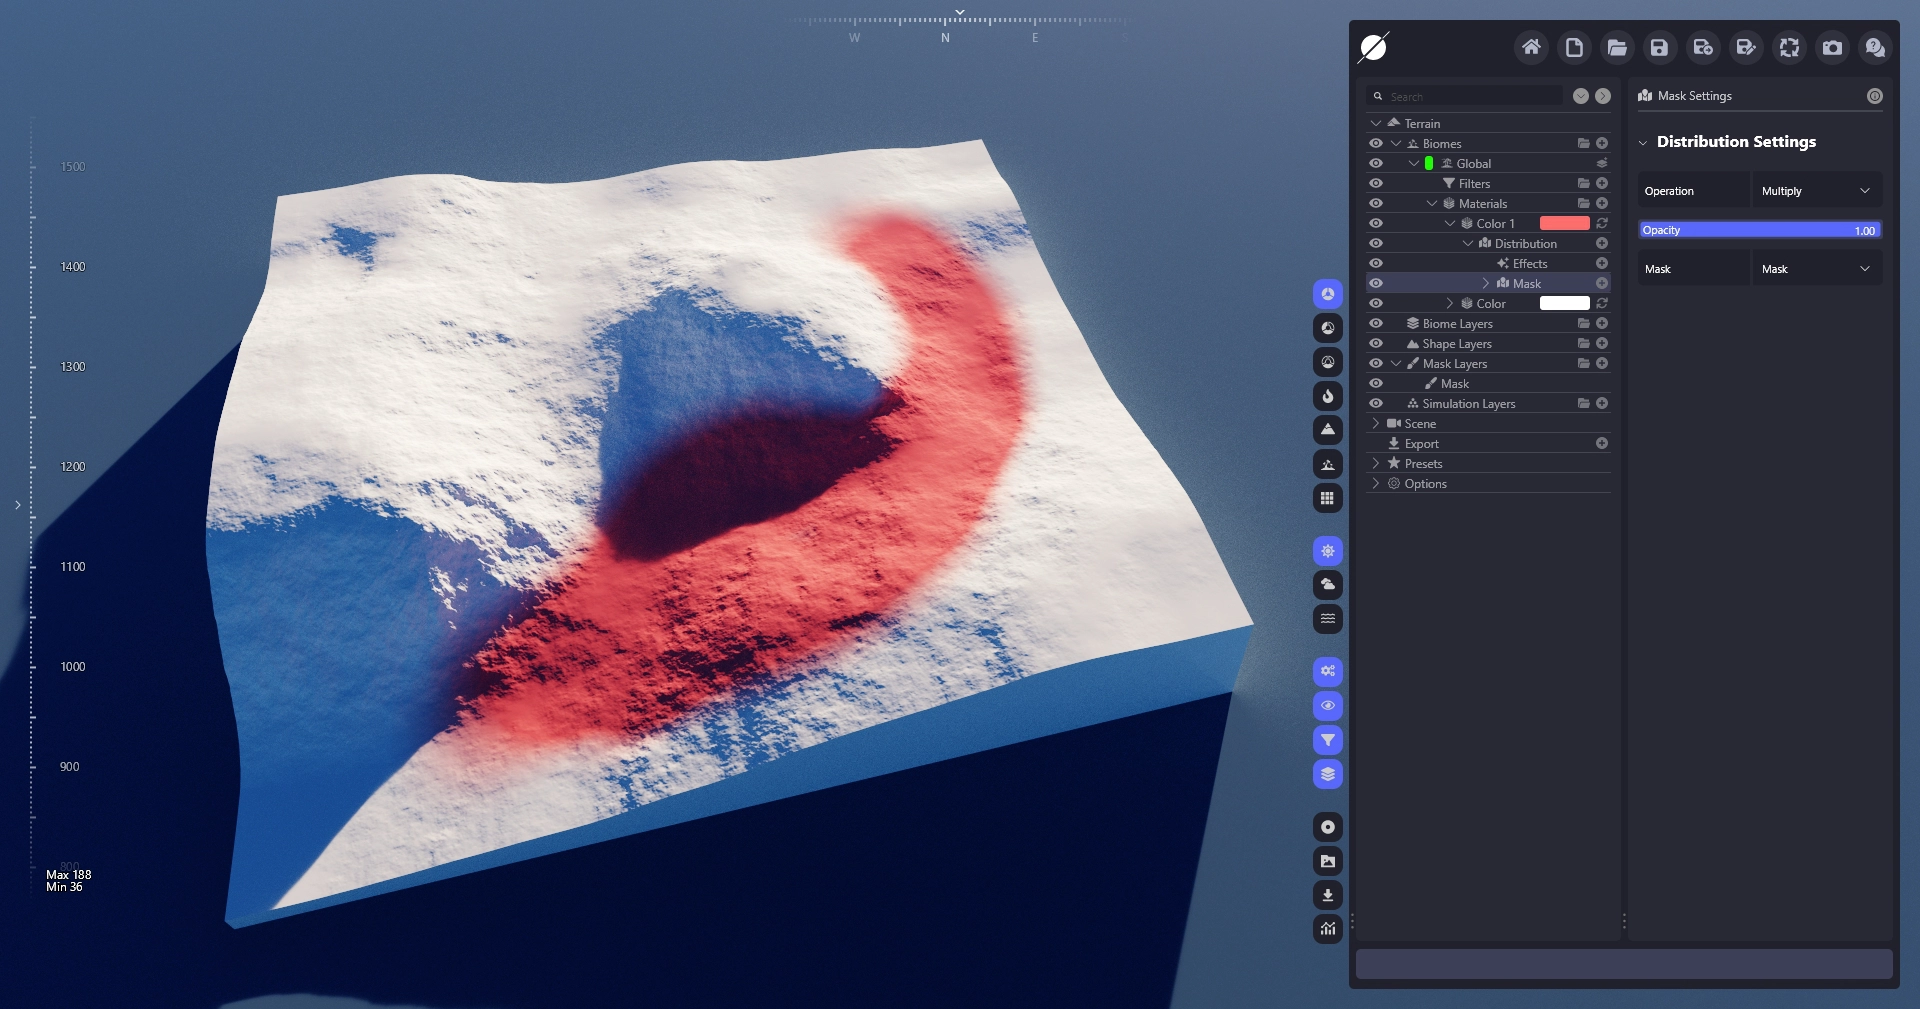1920x1009 pixels.
Task: Select Biome Layers in the tree
Action: pos(1457,324)
